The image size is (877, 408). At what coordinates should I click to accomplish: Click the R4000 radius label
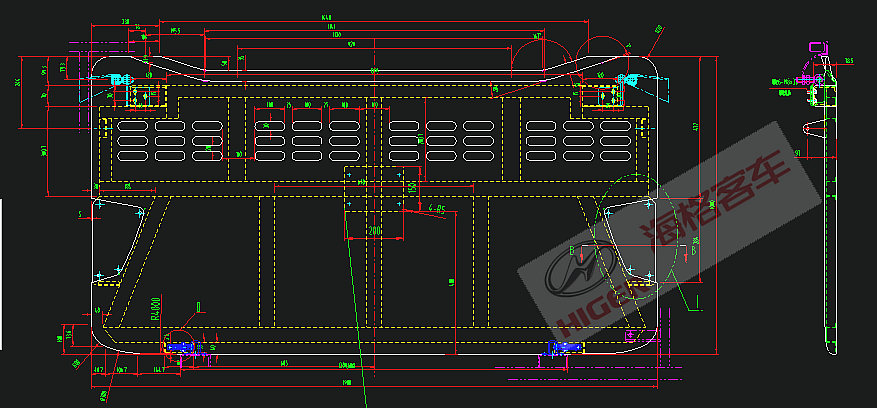(x=155, y=308)
